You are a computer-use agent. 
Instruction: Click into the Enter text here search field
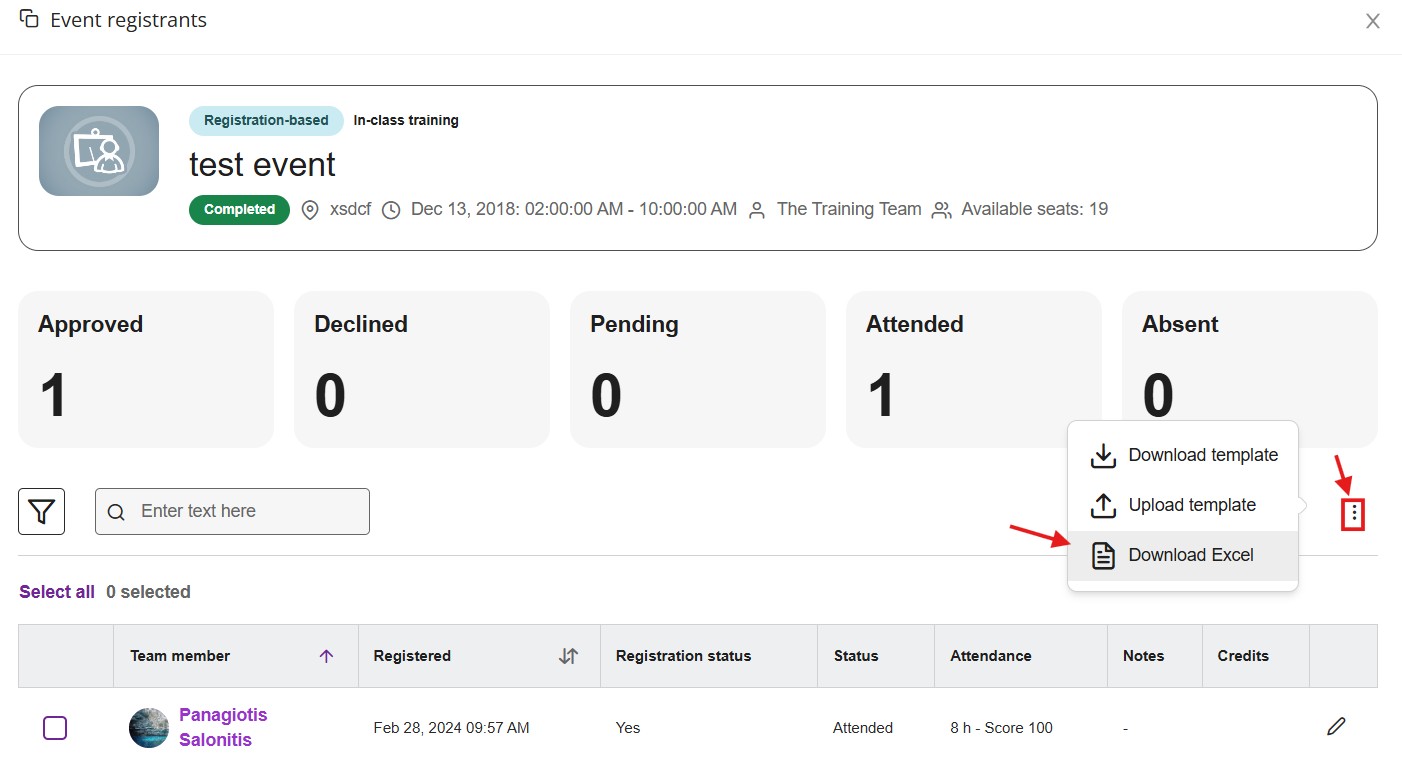point(232,512)
